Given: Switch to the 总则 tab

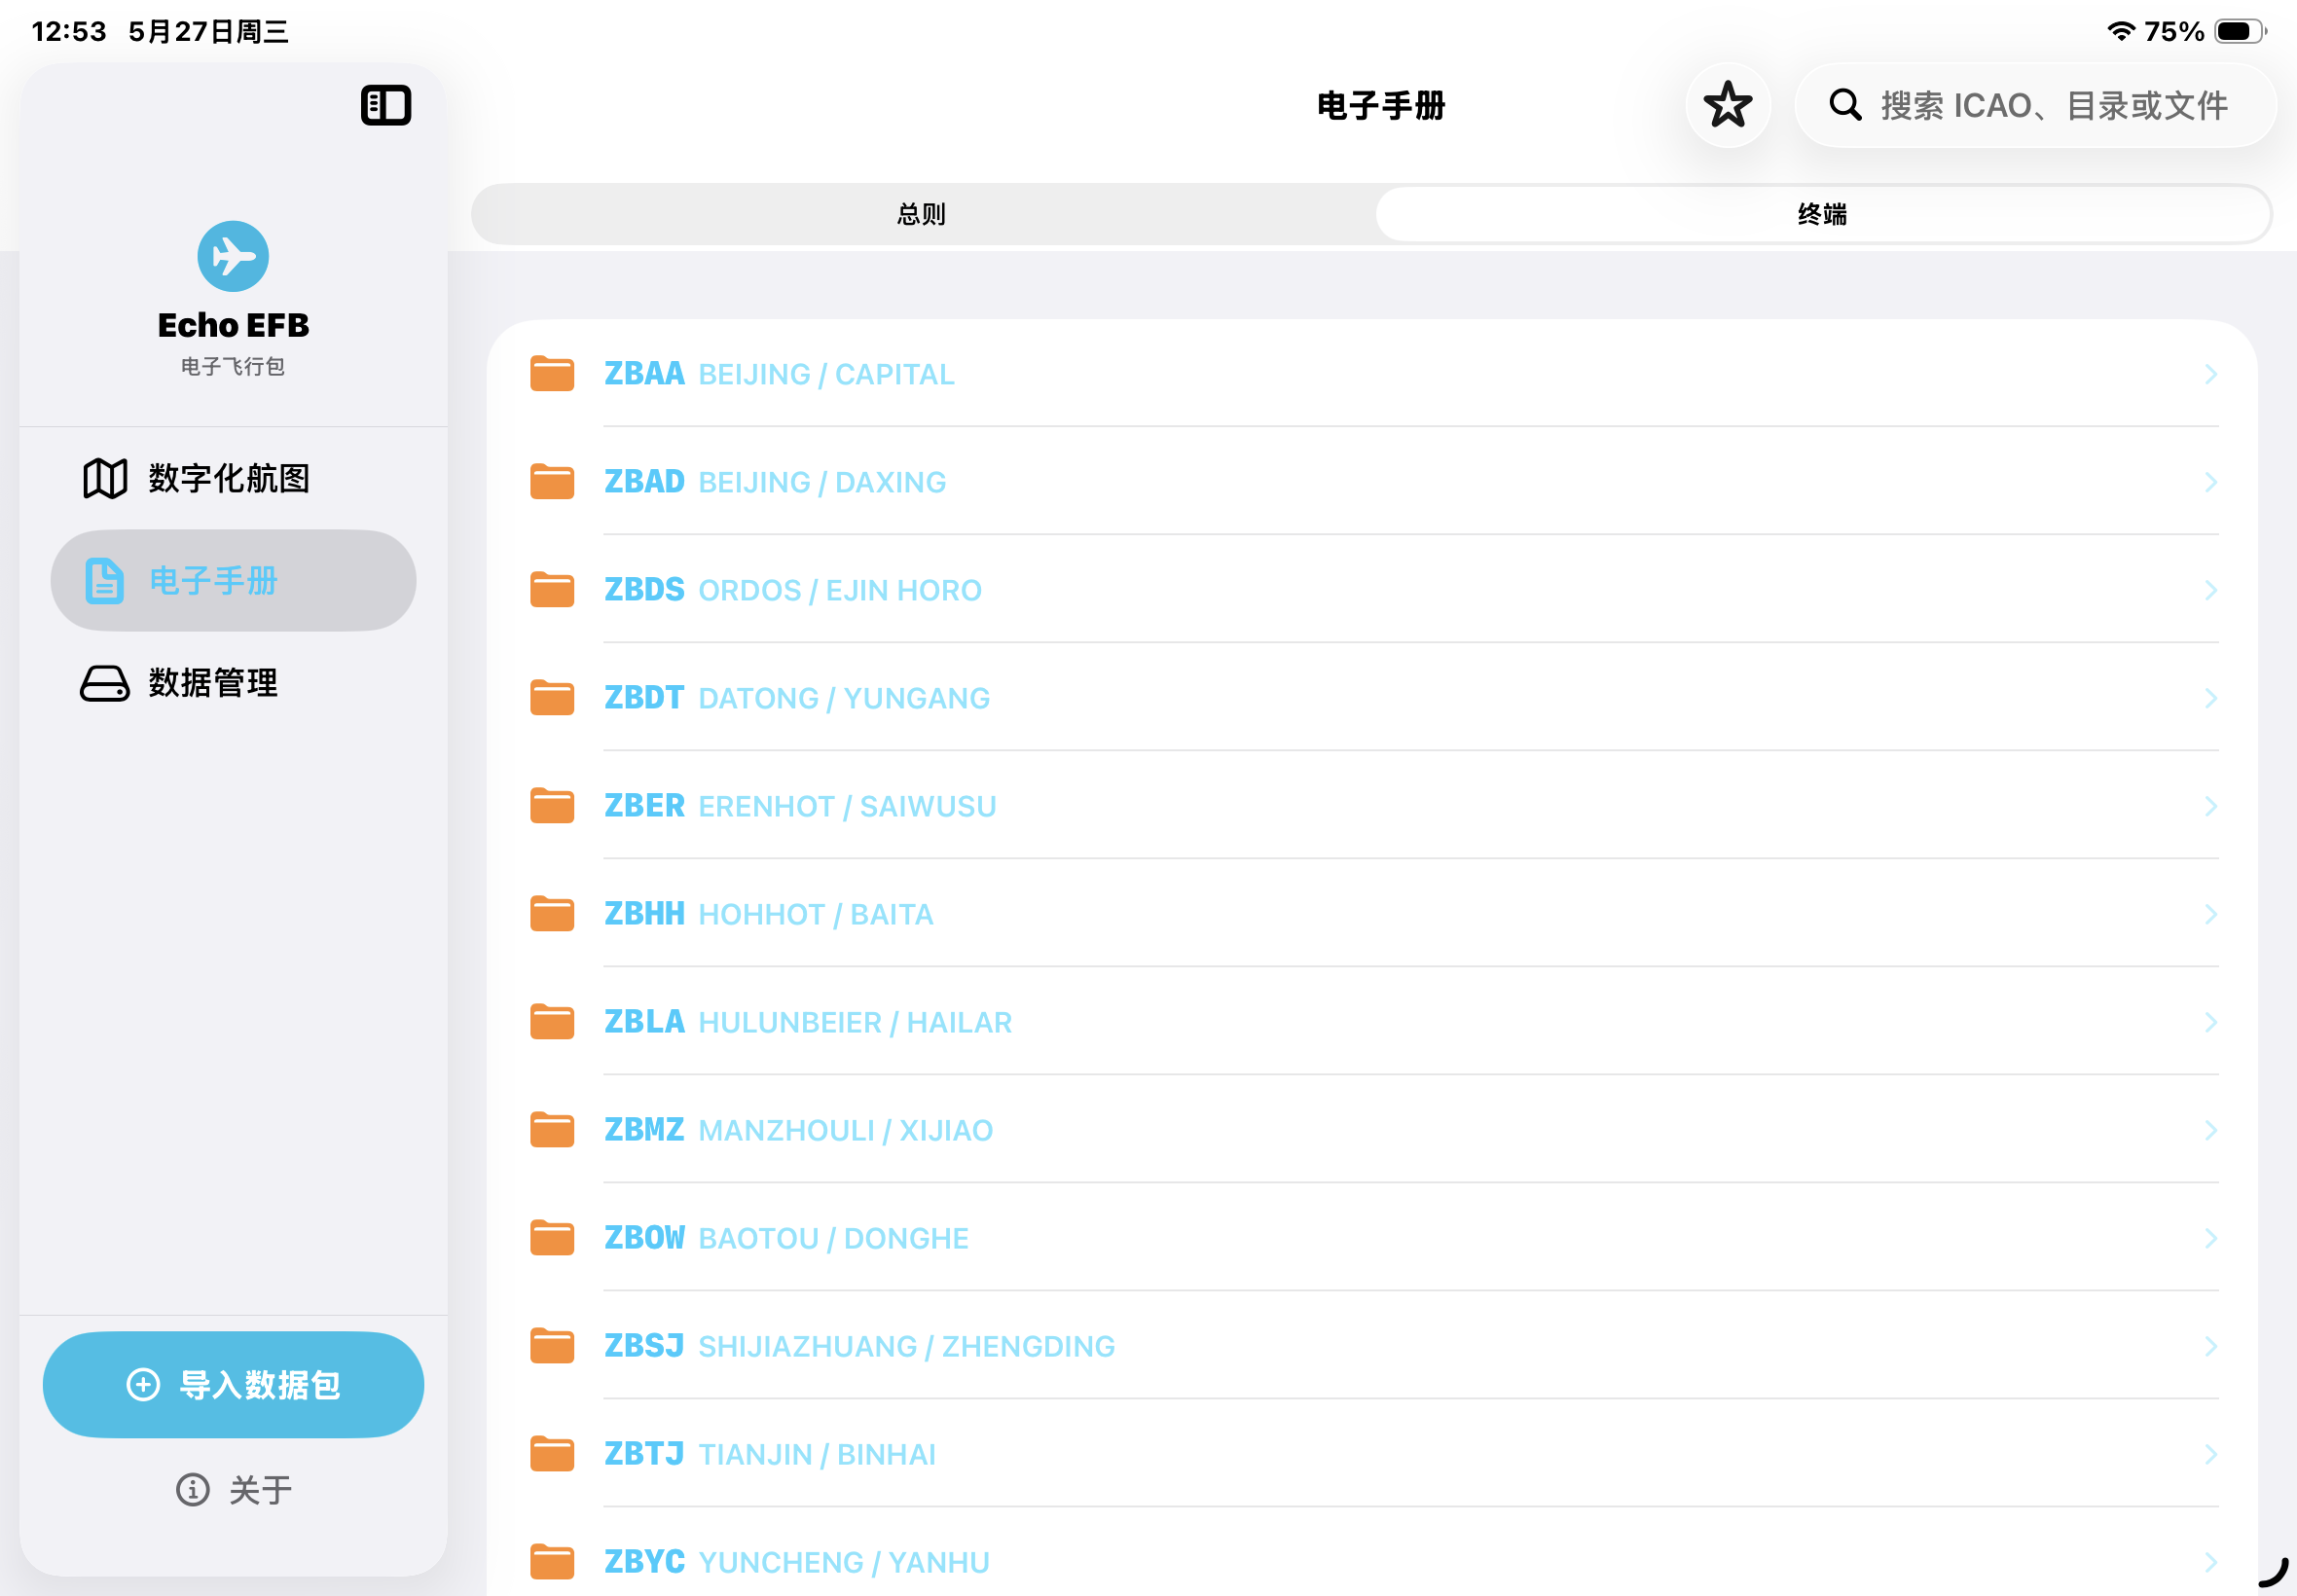Looking at the screenshot, I should pyautogui.click(x=922, y=214).
